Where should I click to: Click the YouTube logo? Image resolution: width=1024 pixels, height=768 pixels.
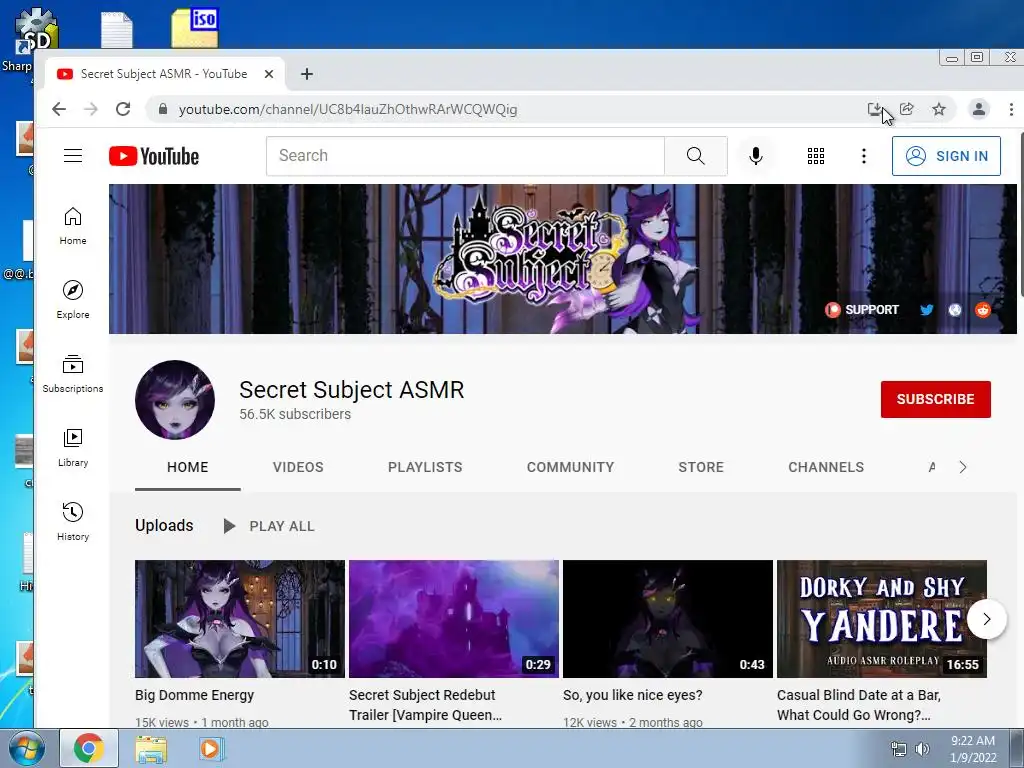tap(154, 156)
